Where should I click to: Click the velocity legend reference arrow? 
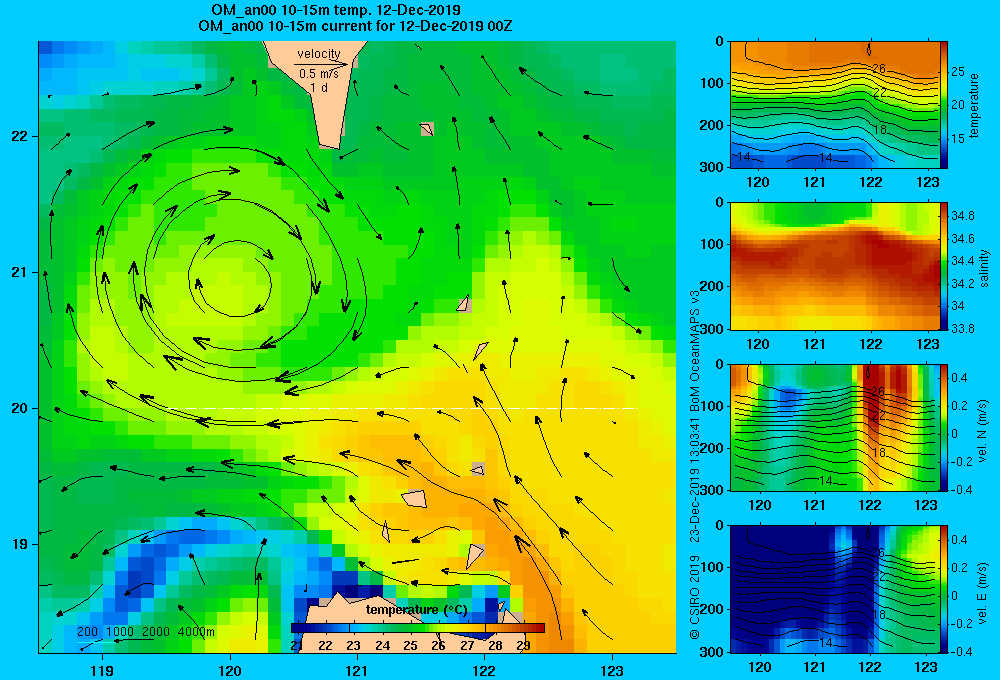[321, 64]
